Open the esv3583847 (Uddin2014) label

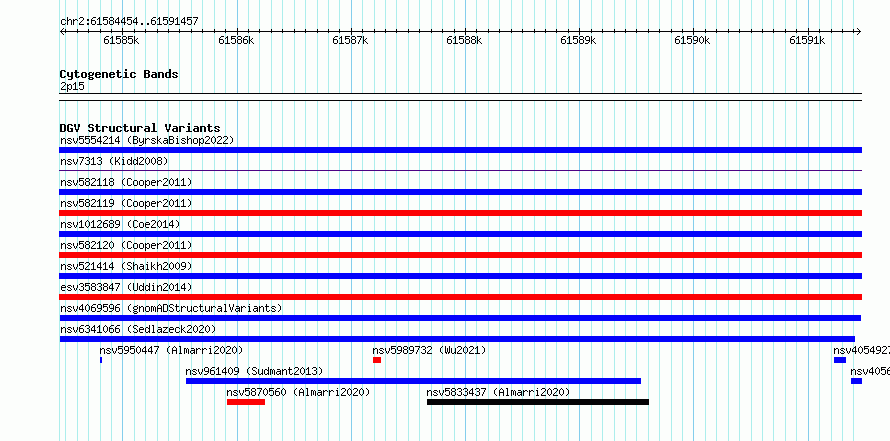pyautogui.click(x=126, y=287)
